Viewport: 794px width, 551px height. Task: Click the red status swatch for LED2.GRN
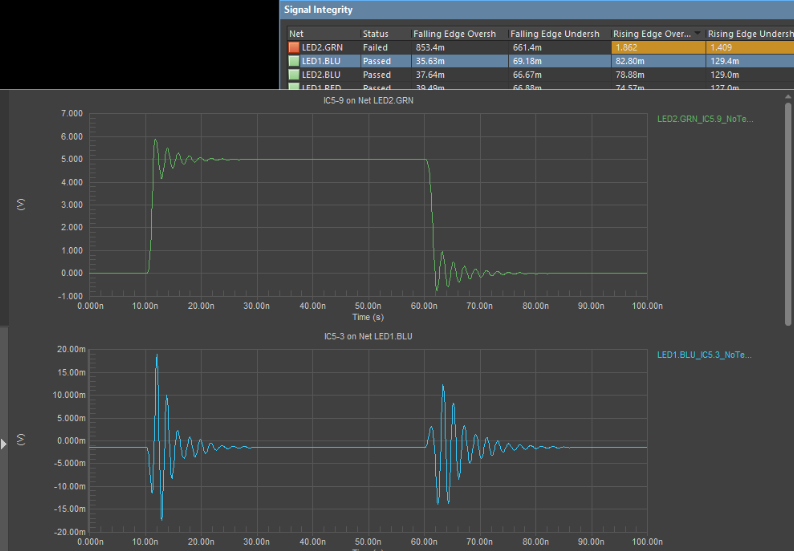pos(294,48)
